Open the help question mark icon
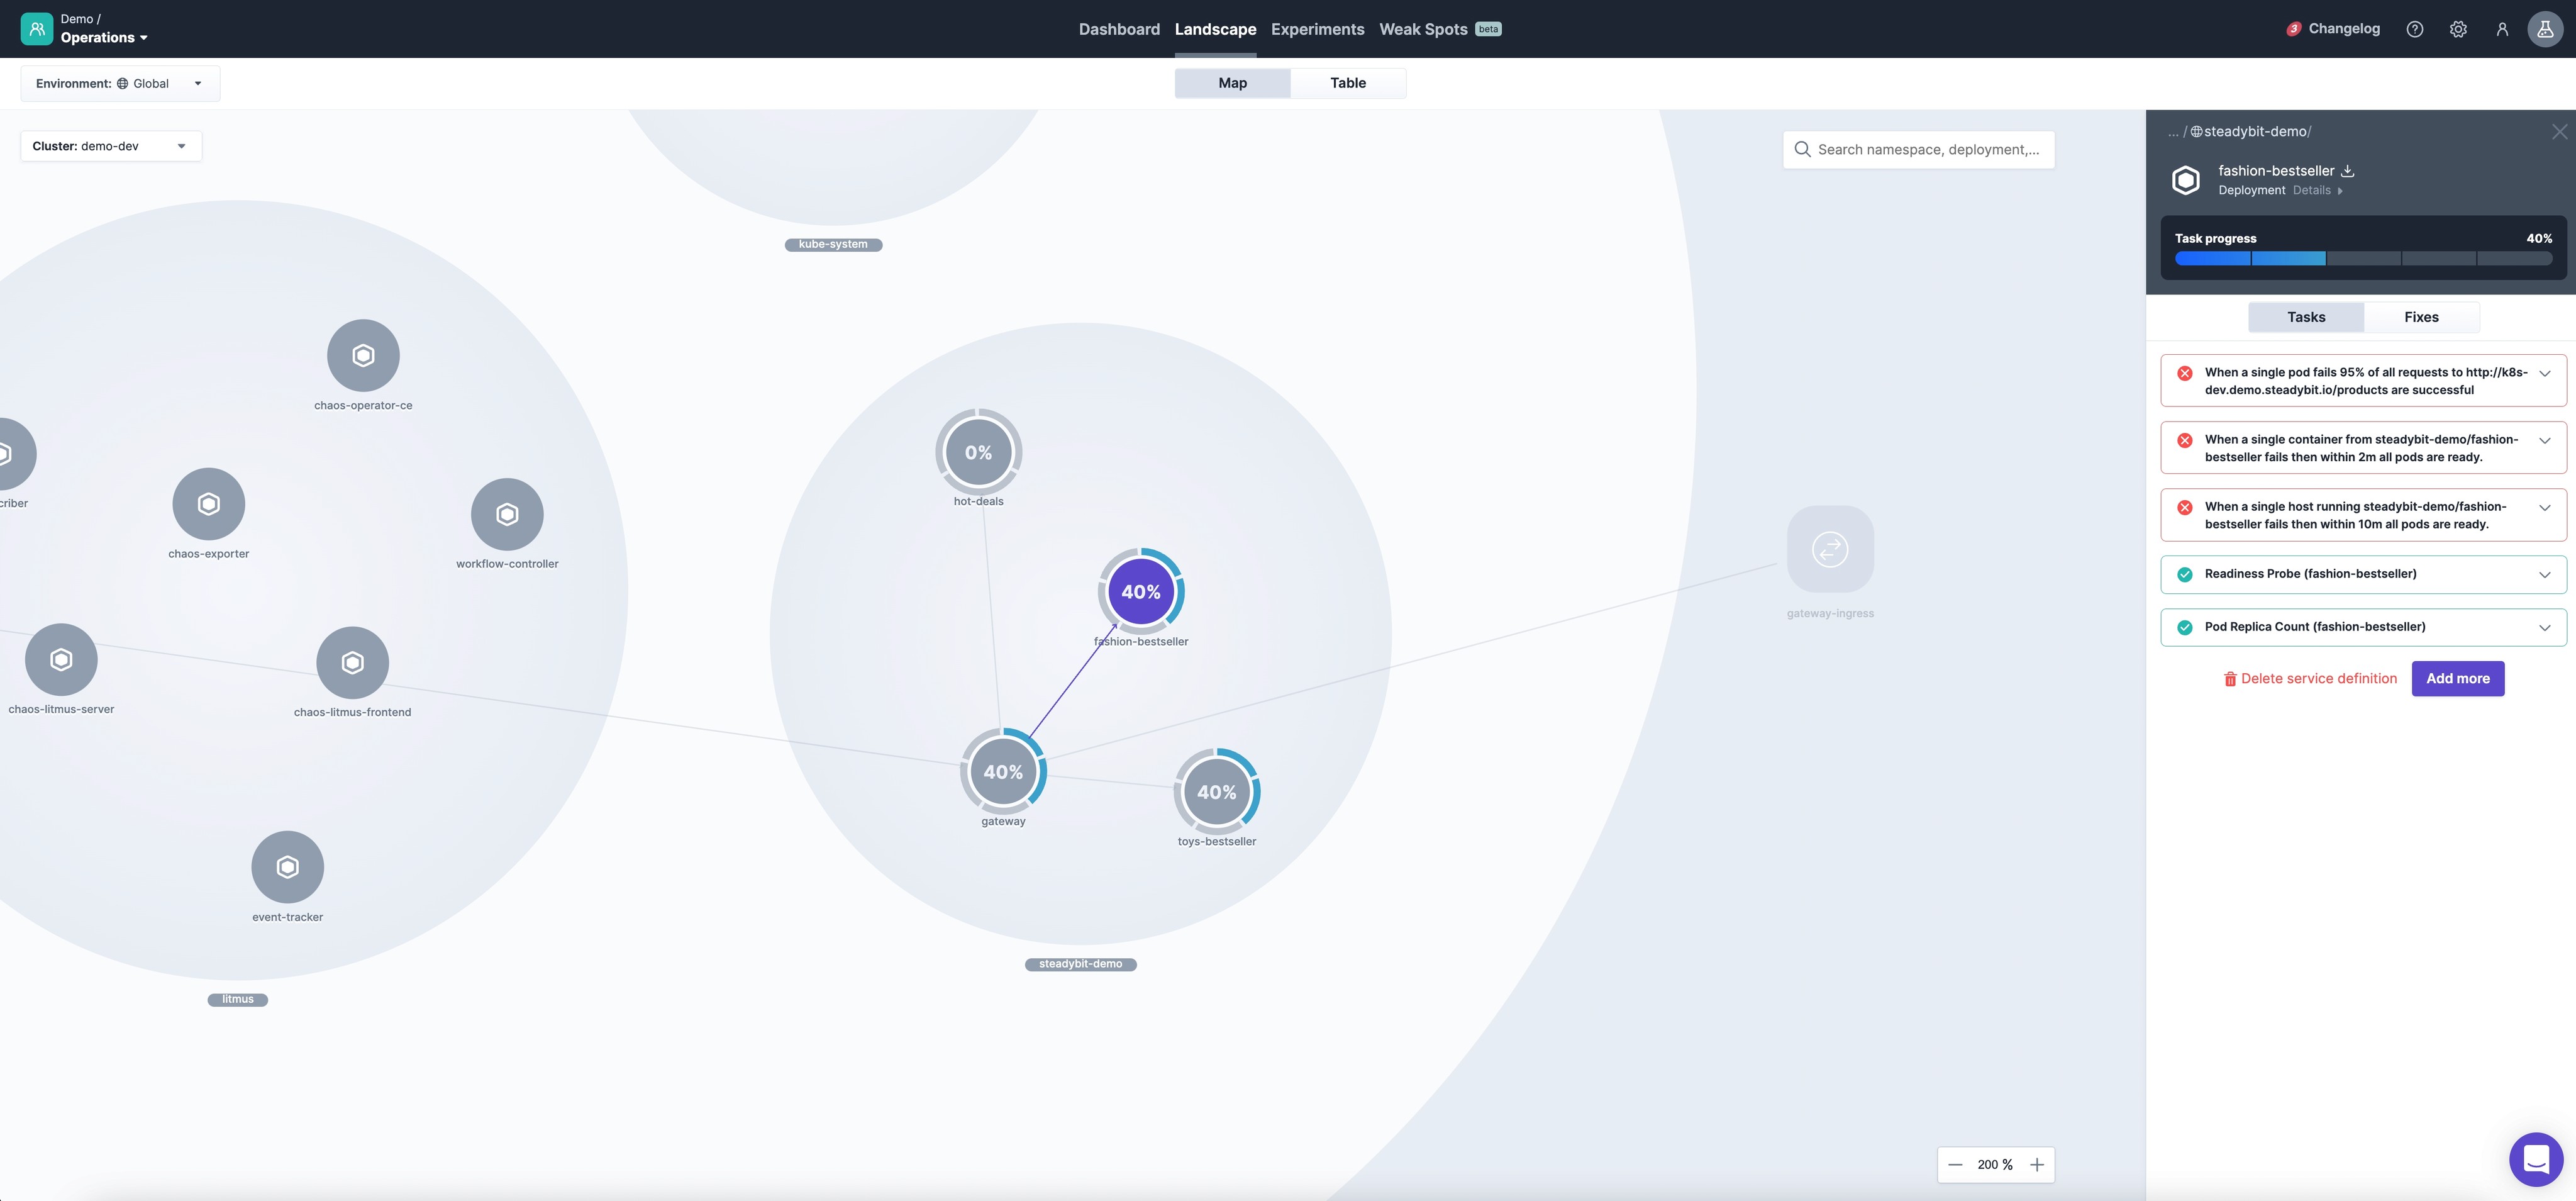Screen dimensions: 2576x1201 click(x=2414, y=29)
